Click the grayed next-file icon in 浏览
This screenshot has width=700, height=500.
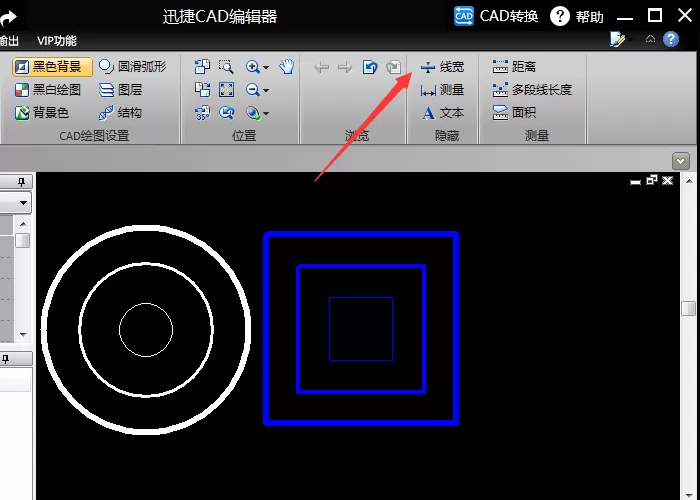tap(394, 67)
